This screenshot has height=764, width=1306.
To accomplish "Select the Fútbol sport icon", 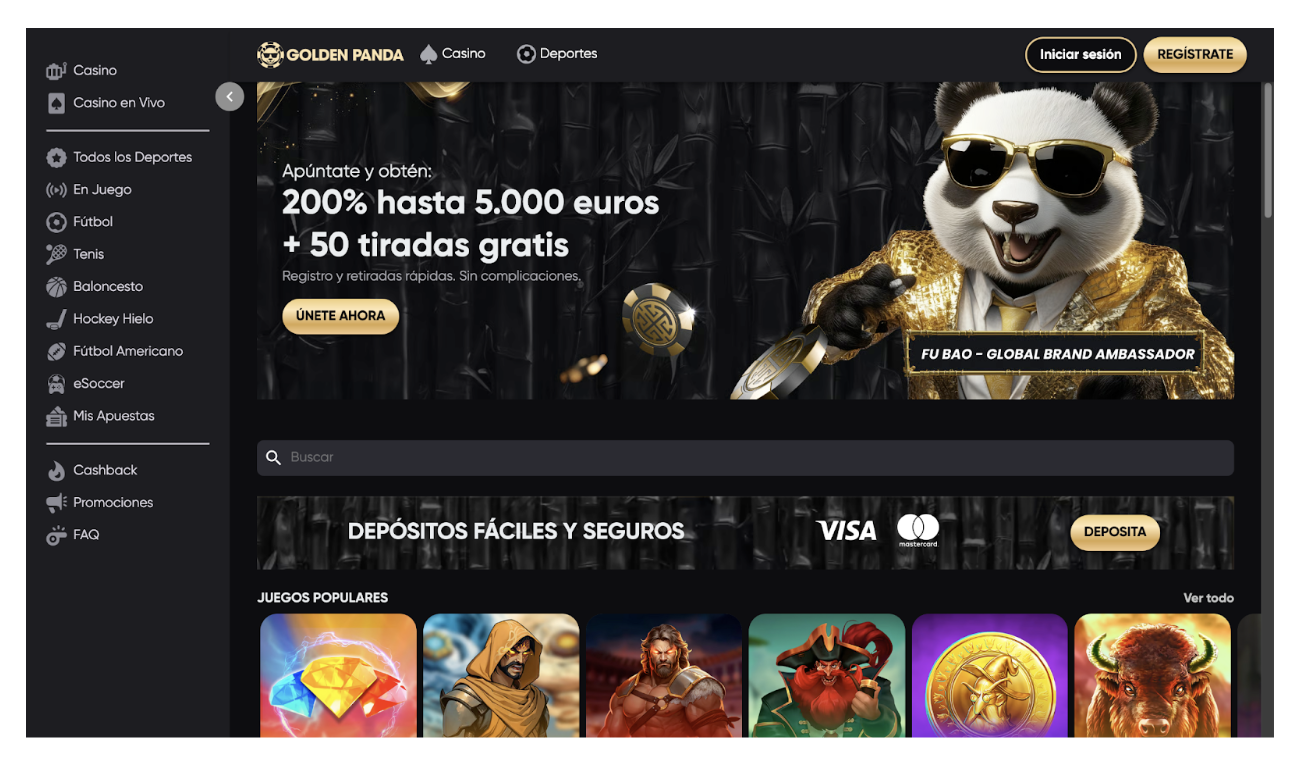I will pos(56,222).
